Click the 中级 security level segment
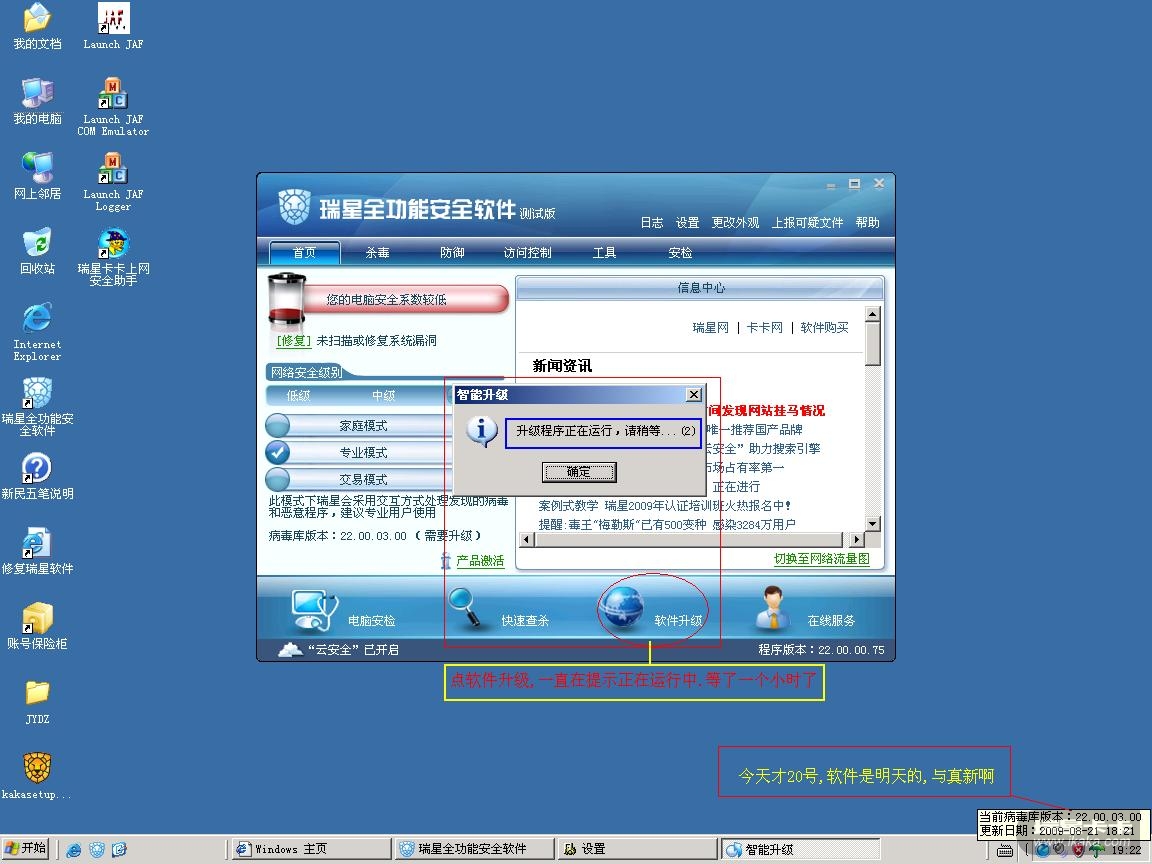 click(x=384, y=395)
